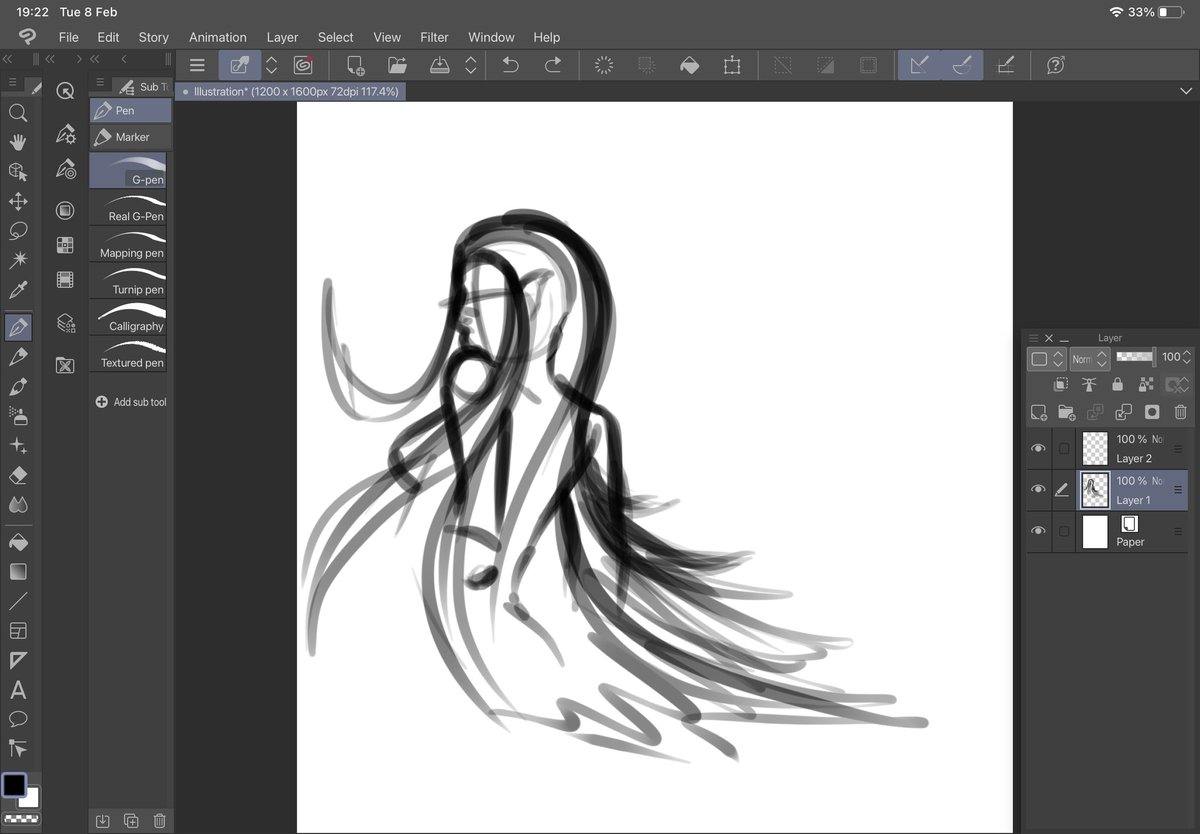Expand canvas tab list chevron at right
This screenshot has height=834, width=1200.
(x=1186, y=91)
